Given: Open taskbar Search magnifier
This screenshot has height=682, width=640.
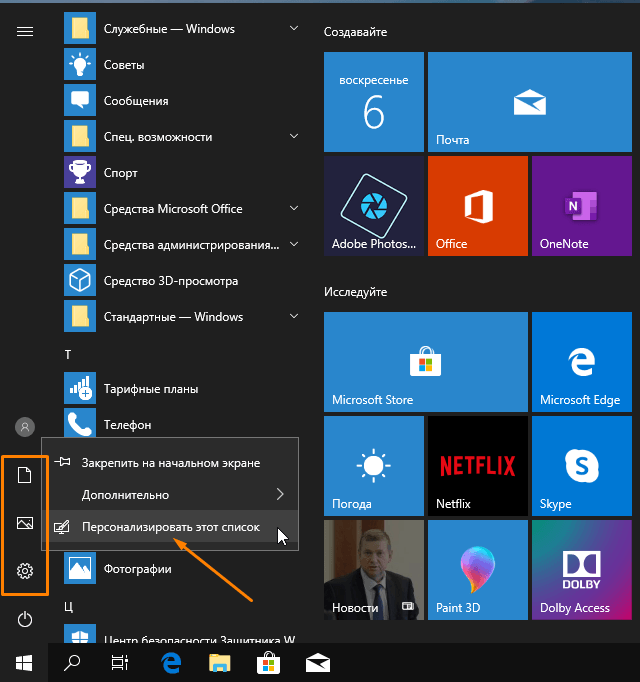Looking at the screenshot, I should tap(72, 663).
